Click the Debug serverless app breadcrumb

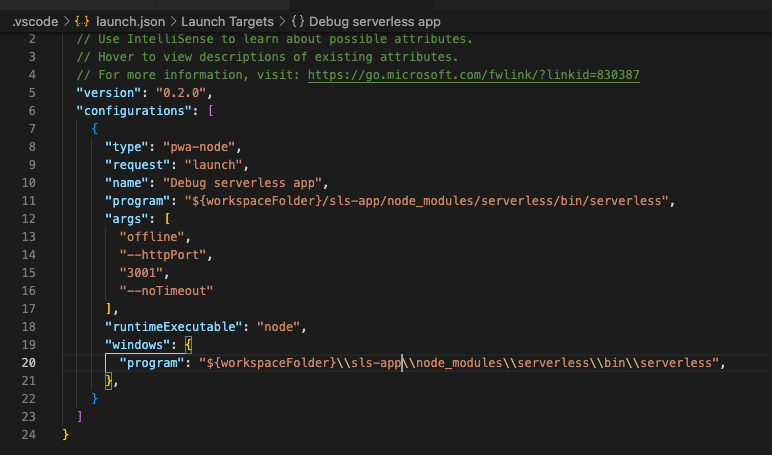(x=375, y=22)
